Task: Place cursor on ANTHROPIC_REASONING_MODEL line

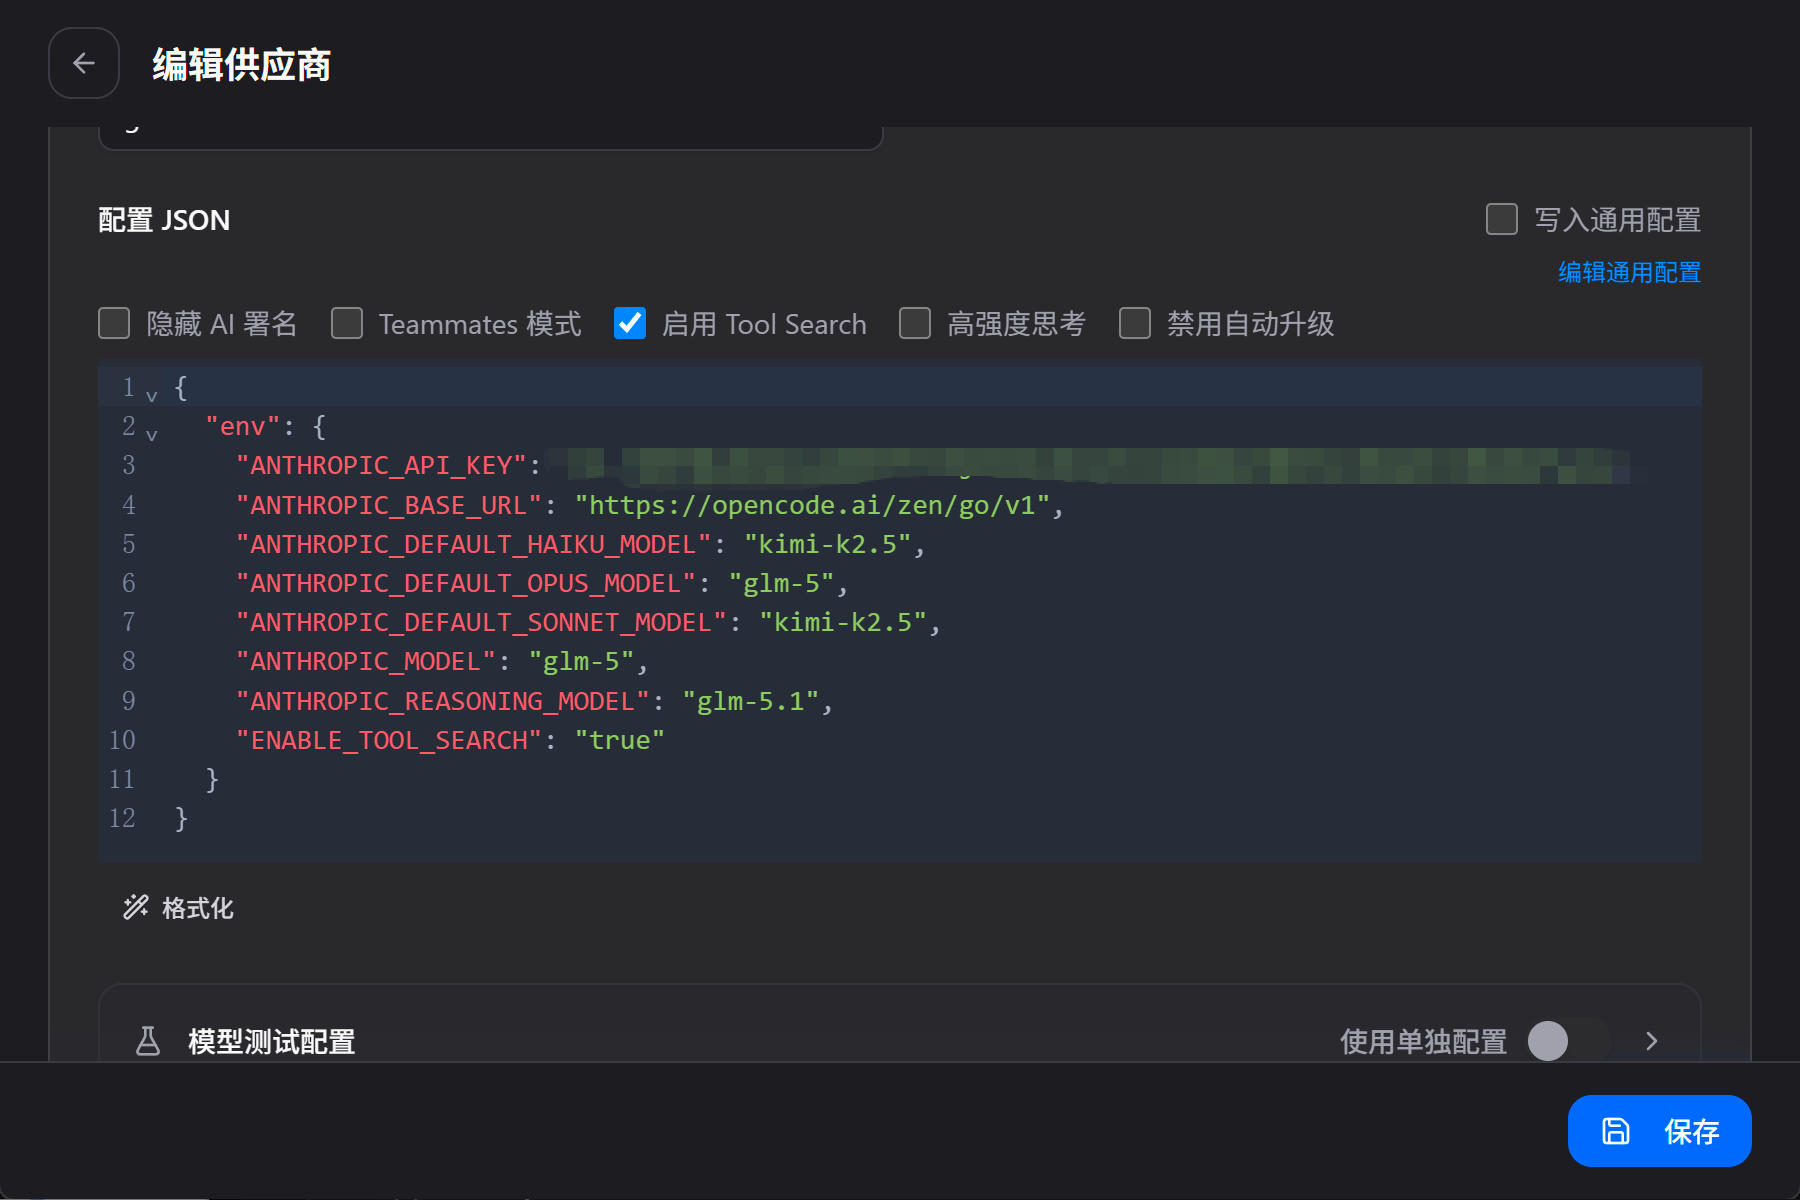Action: pos(442,701)
